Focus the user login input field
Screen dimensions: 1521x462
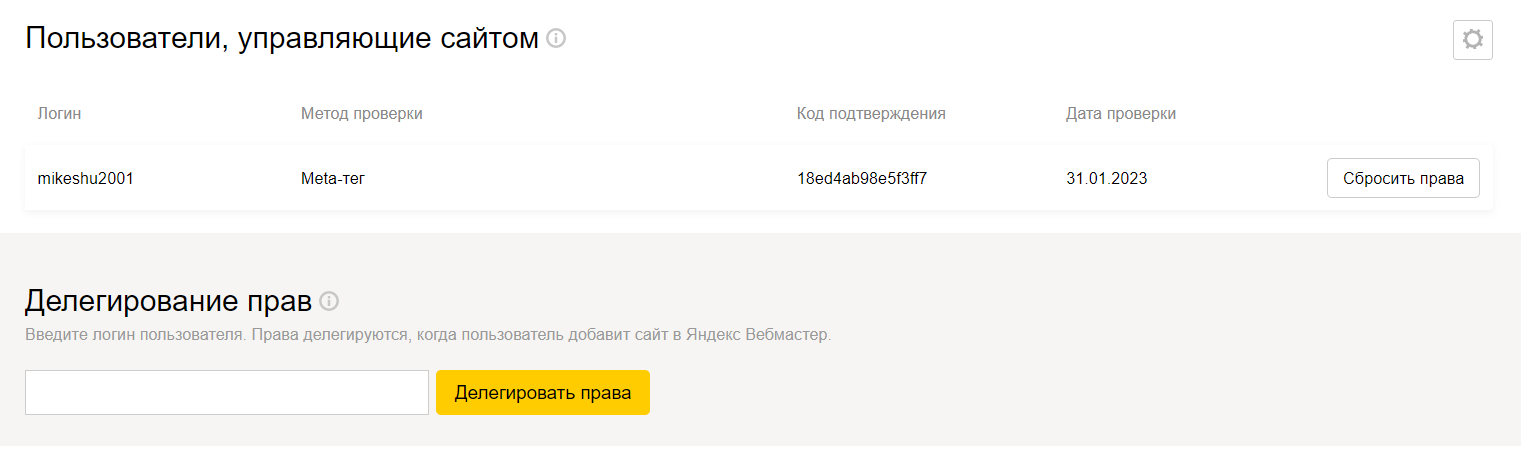(227, 392)
